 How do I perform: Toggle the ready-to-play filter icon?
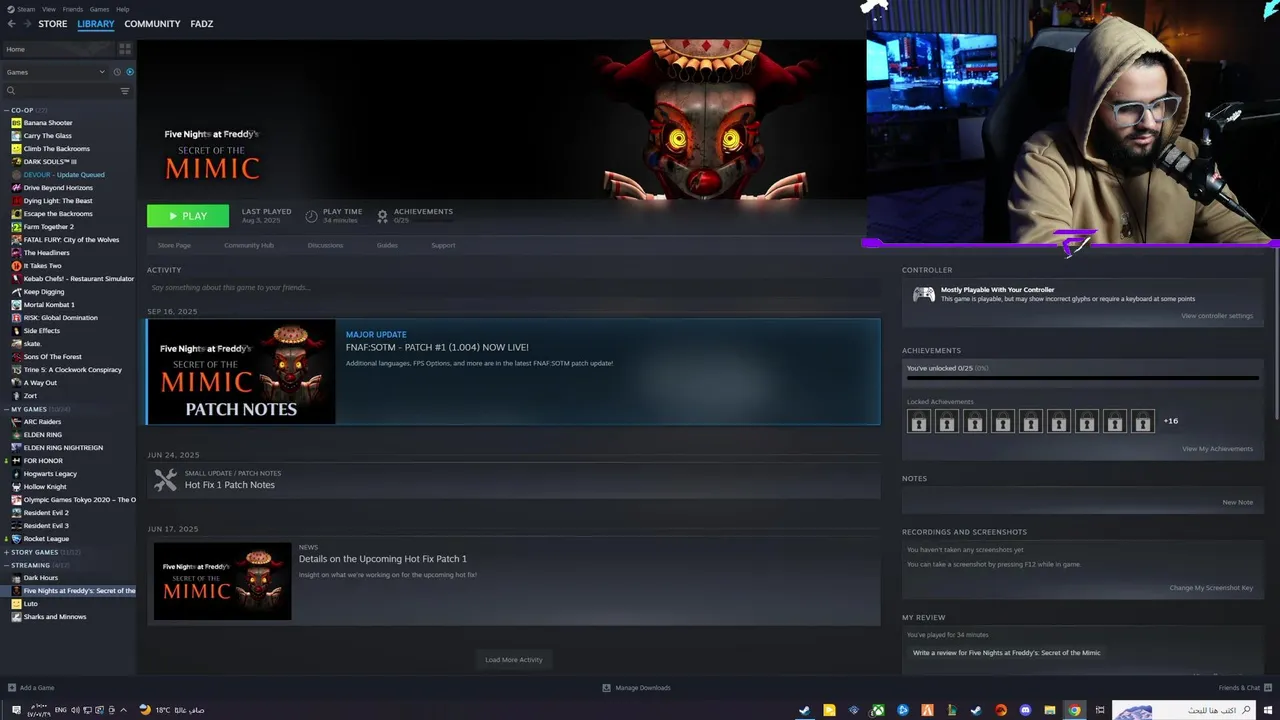(x=130, y=72)
